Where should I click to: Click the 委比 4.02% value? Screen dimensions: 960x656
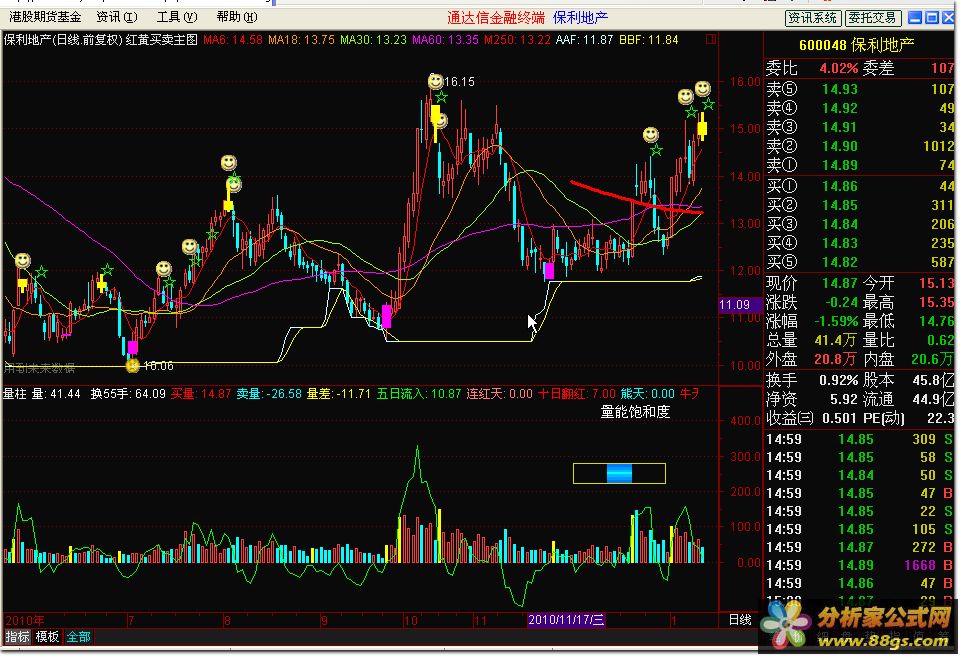pyautogui.click(x=839, y=68)
